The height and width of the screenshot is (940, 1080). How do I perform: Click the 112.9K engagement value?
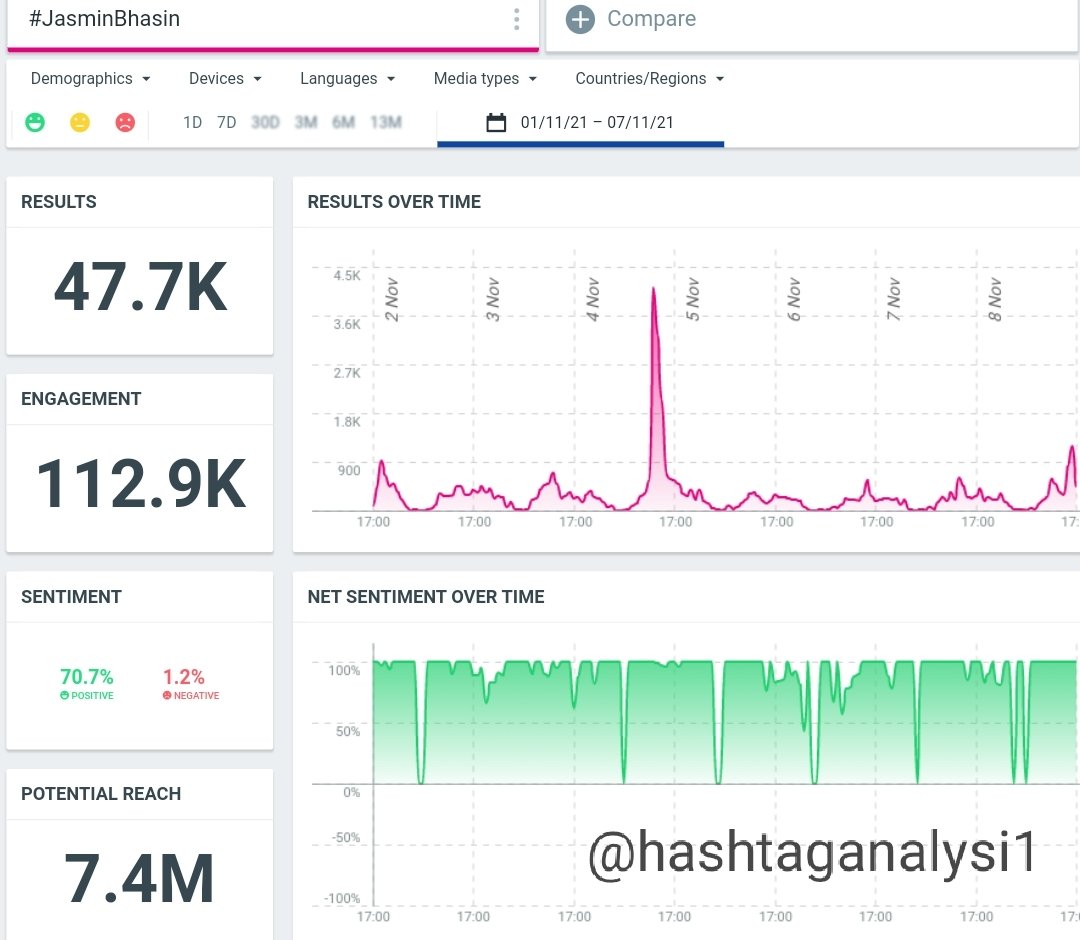click(x=141, y=485)
